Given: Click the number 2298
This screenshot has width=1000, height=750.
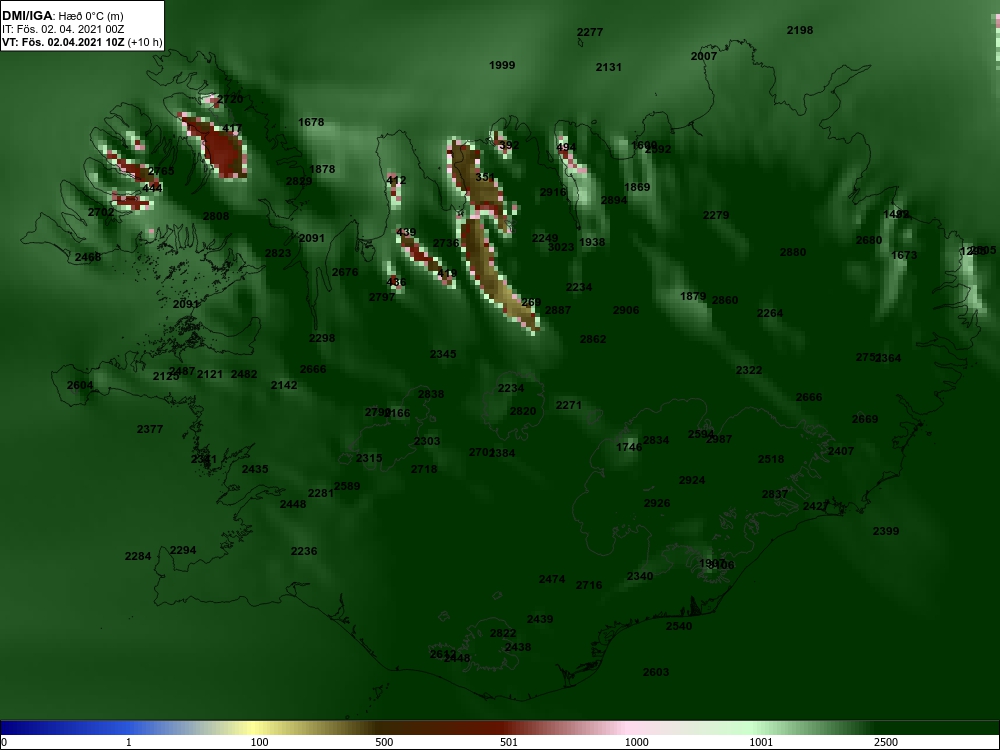Looking at the screenshot, I should coord(322,338).
